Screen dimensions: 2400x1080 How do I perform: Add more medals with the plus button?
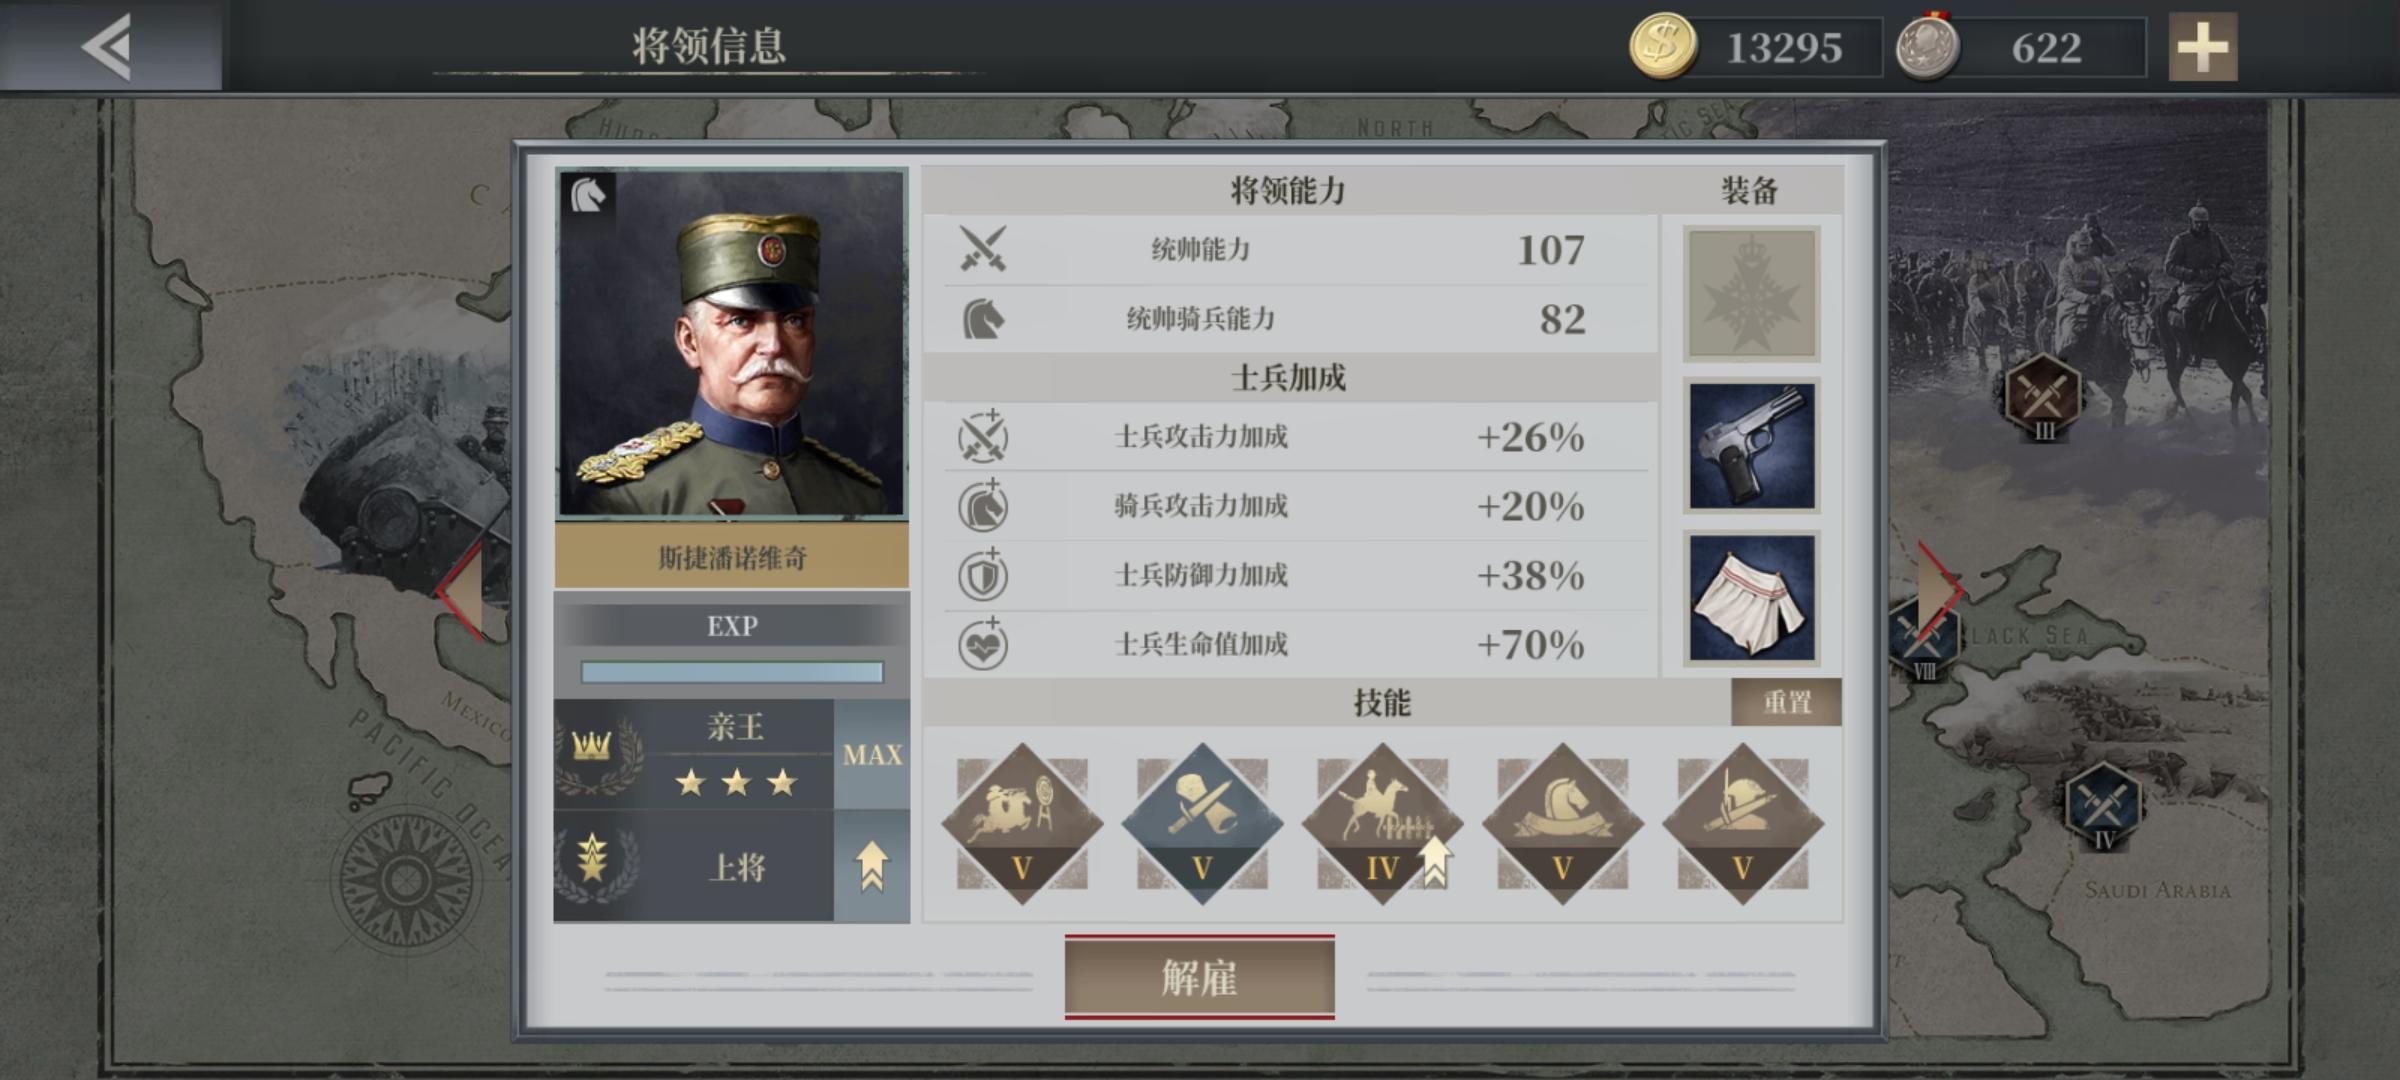pos(2203,47)
